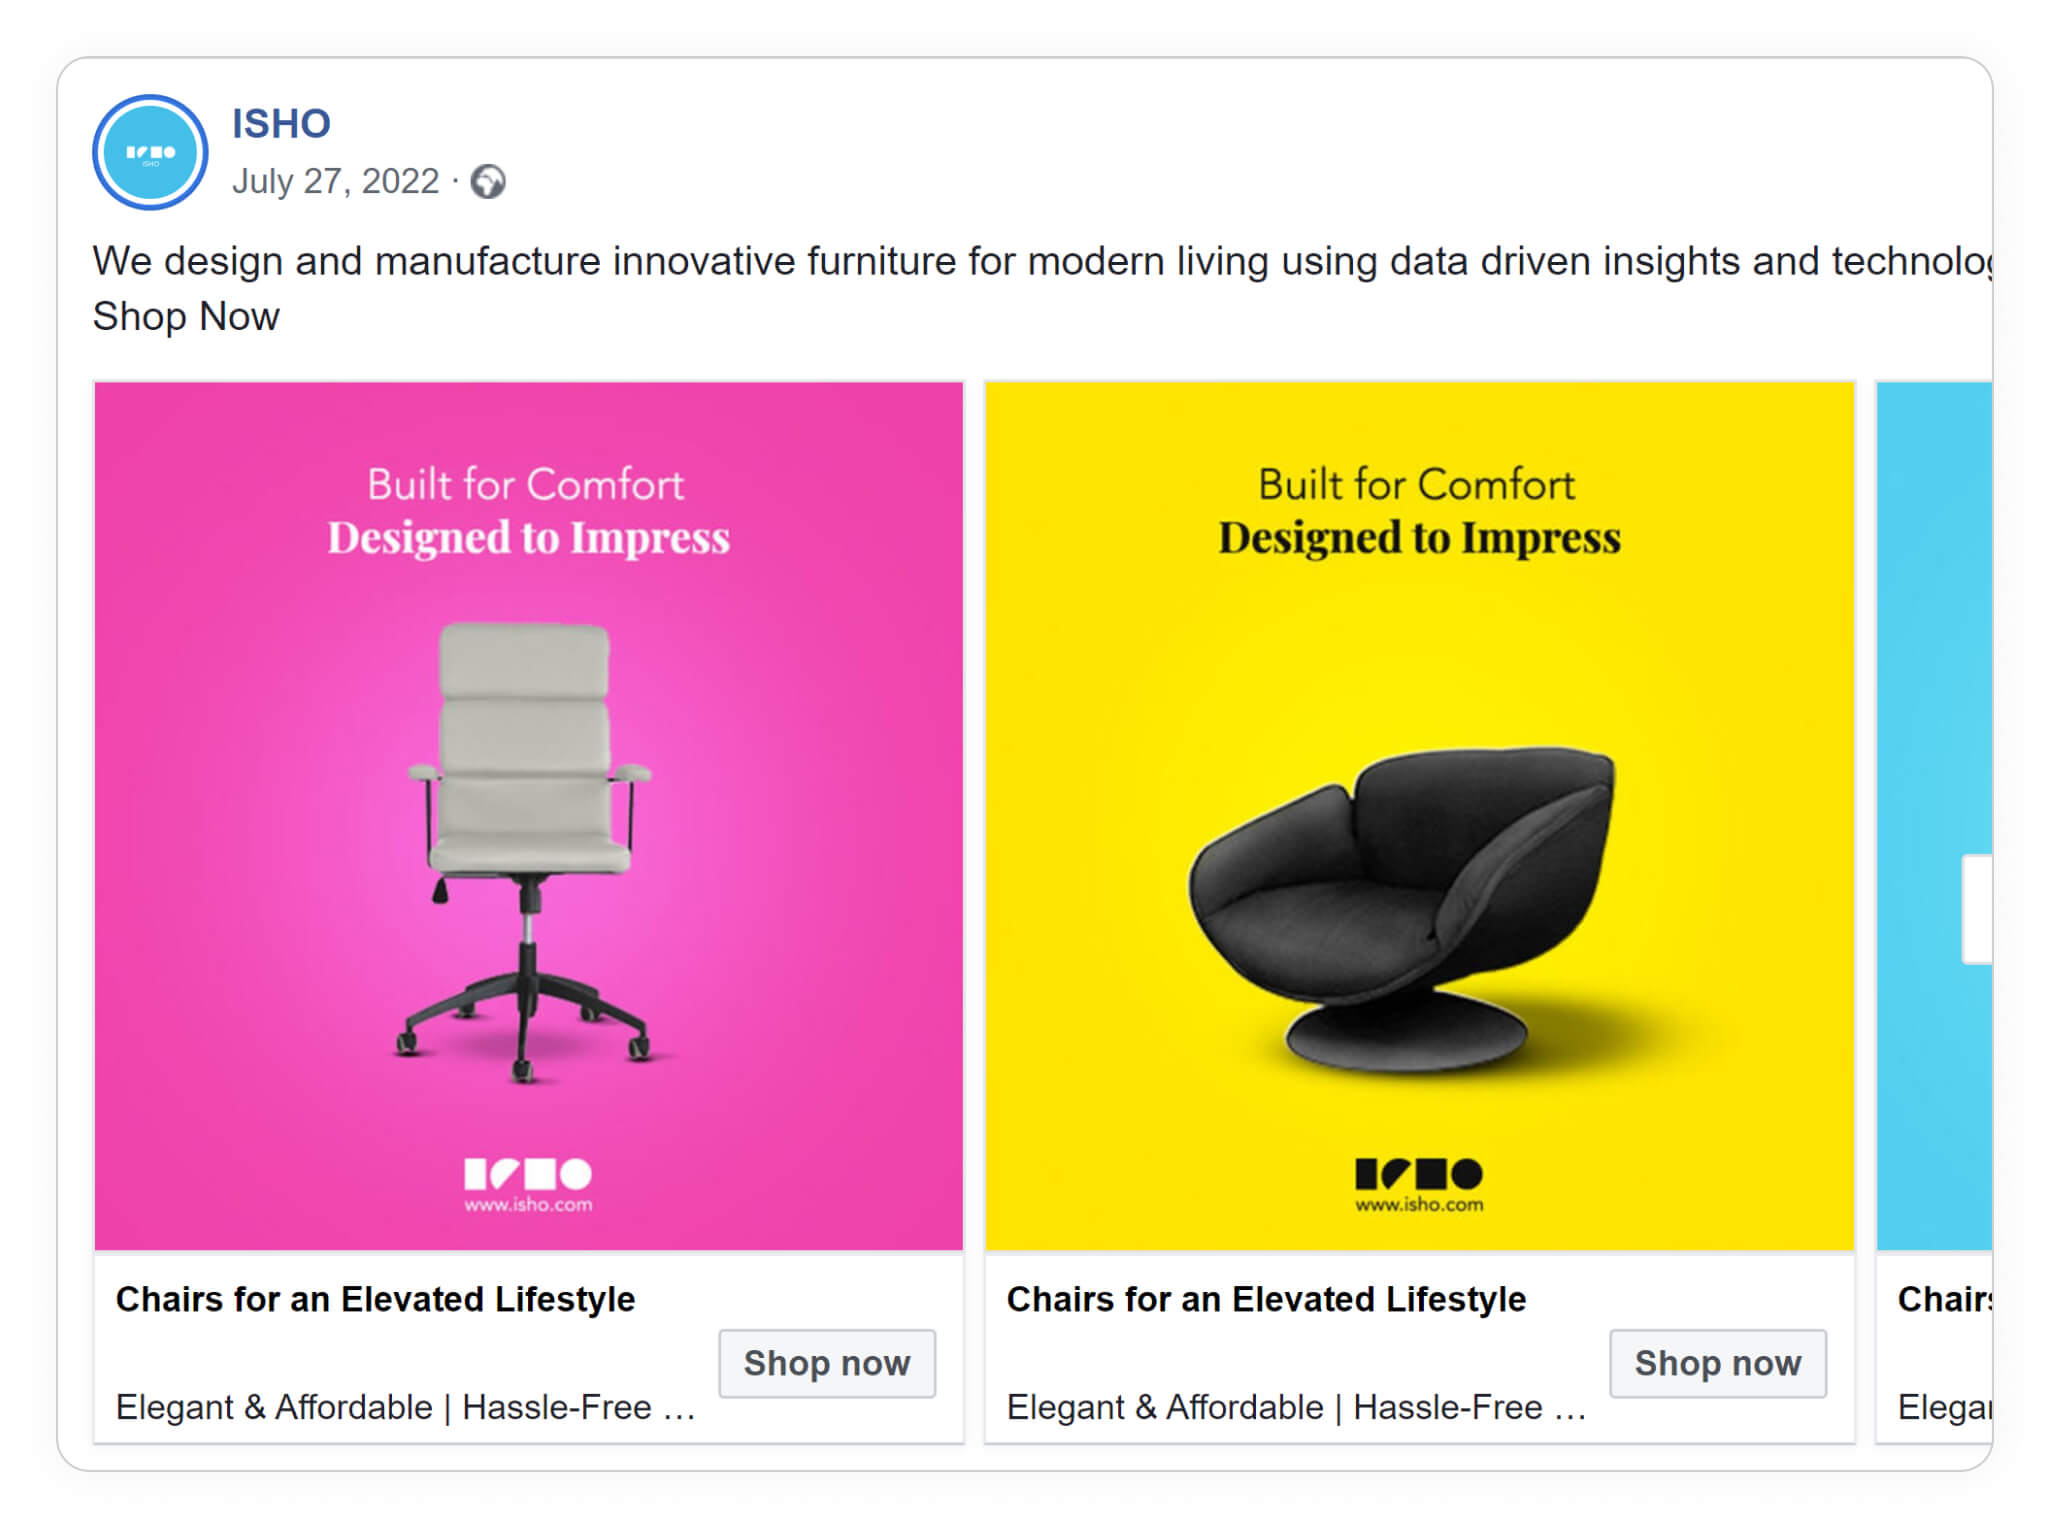Click 'Designed to Impress' text on yellow ad
Viewport: 2050px width, 1528px height.
(x=1418, y=538)
